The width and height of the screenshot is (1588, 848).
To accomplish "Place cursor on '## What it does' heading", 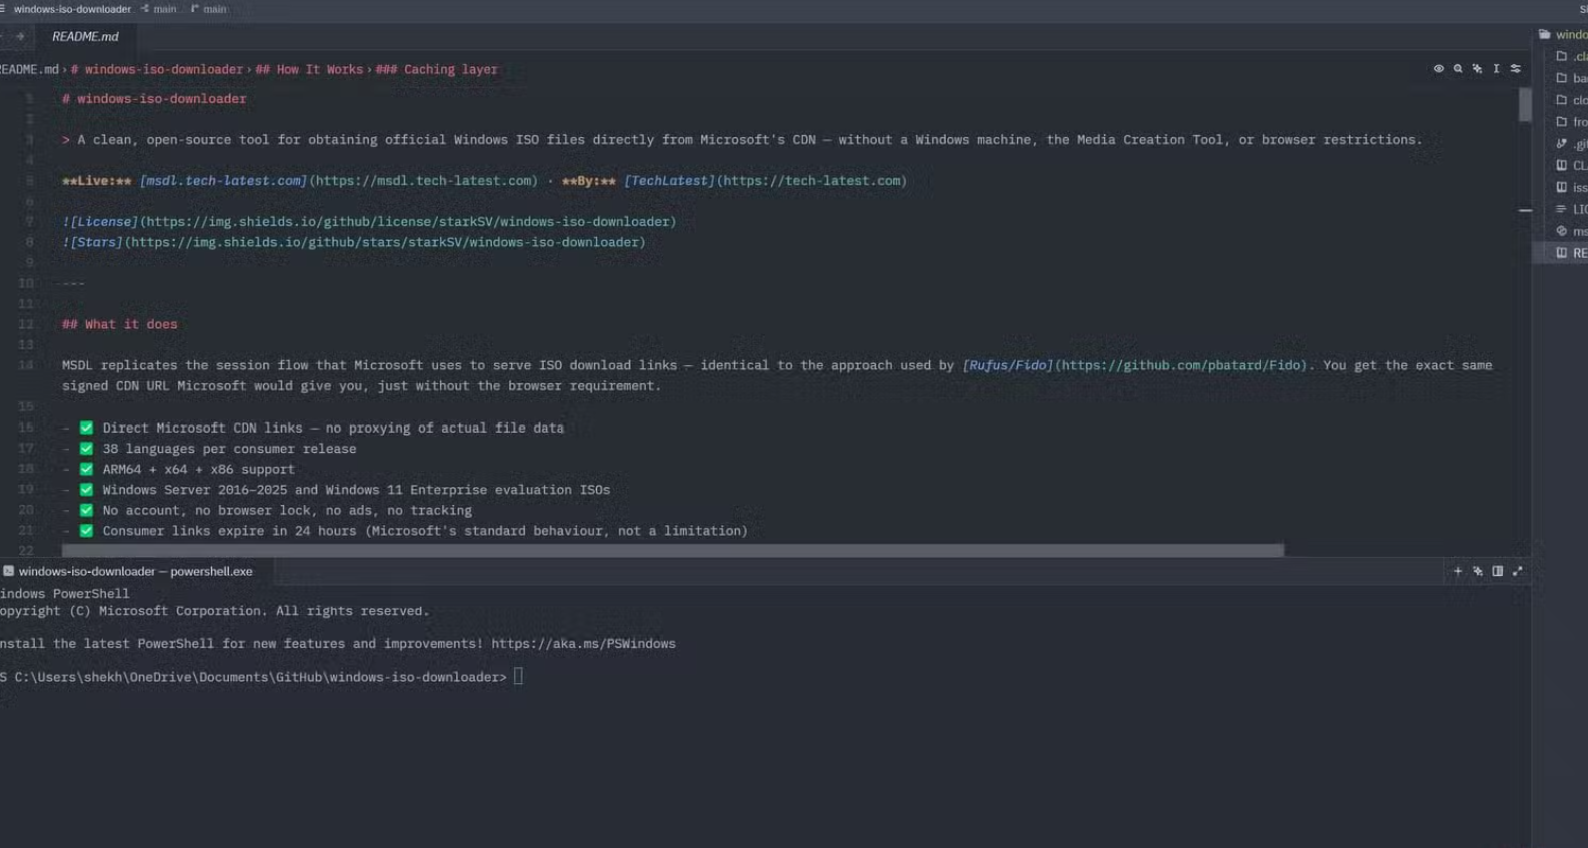I will click(x=120, y=324).
